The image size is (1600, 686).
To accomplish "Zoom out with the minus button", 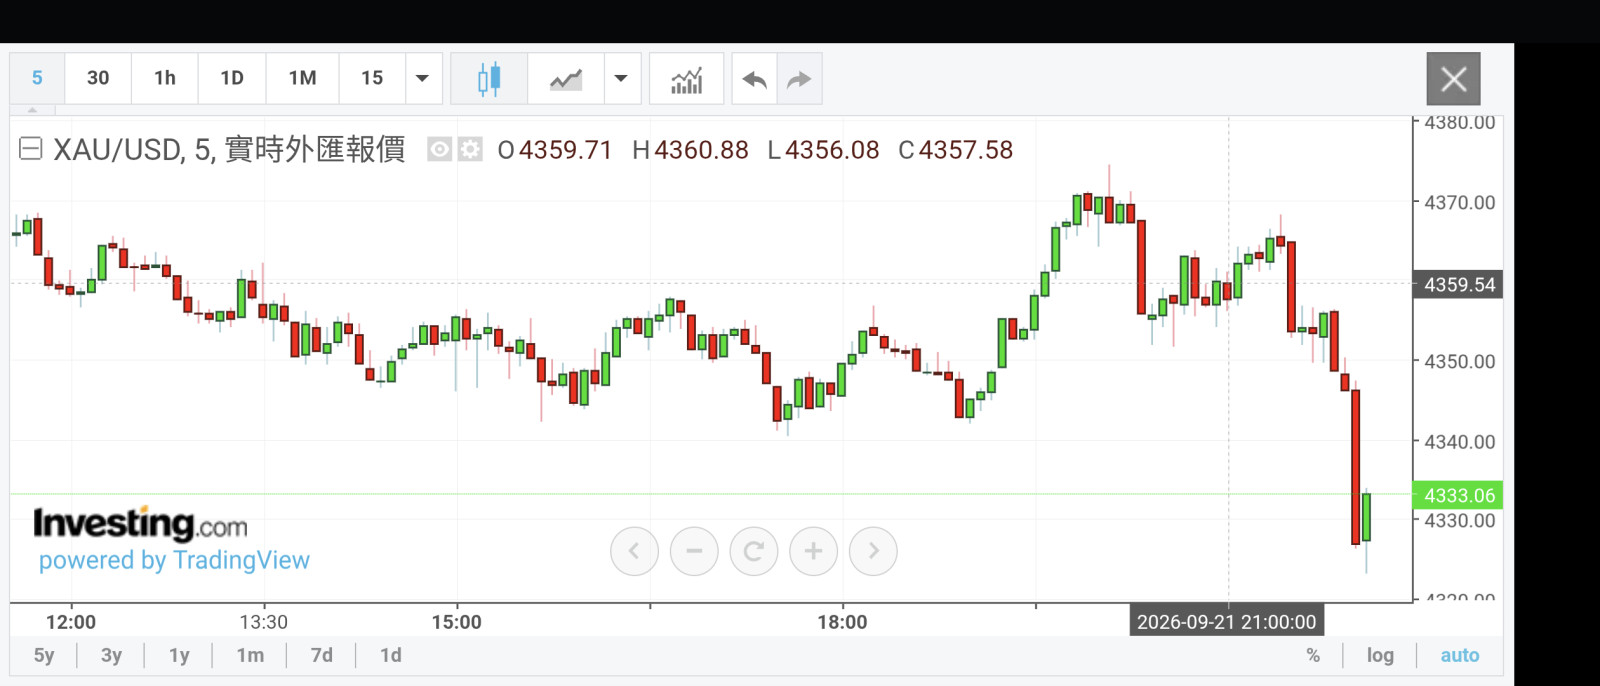I will tap(694, 551).
